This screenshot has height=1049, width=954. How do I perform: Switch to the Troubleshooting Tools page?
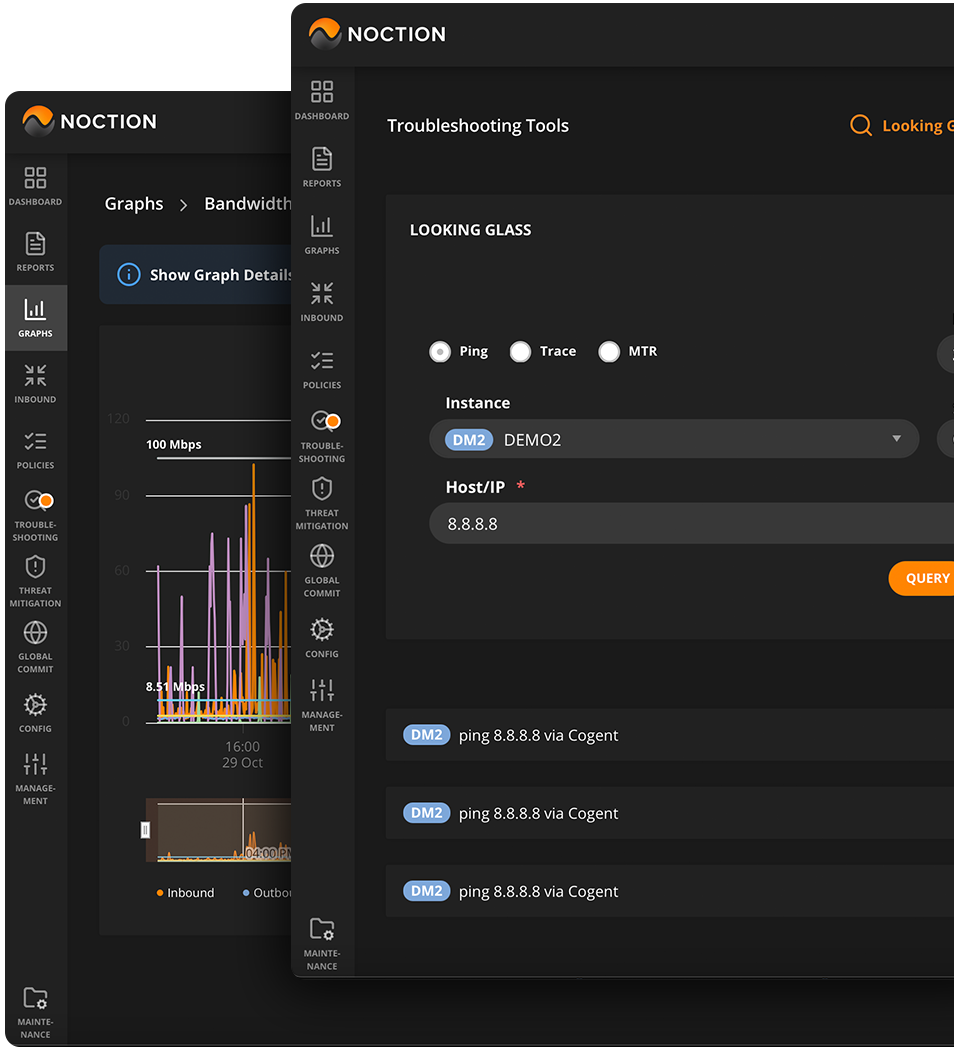(477, 126)
